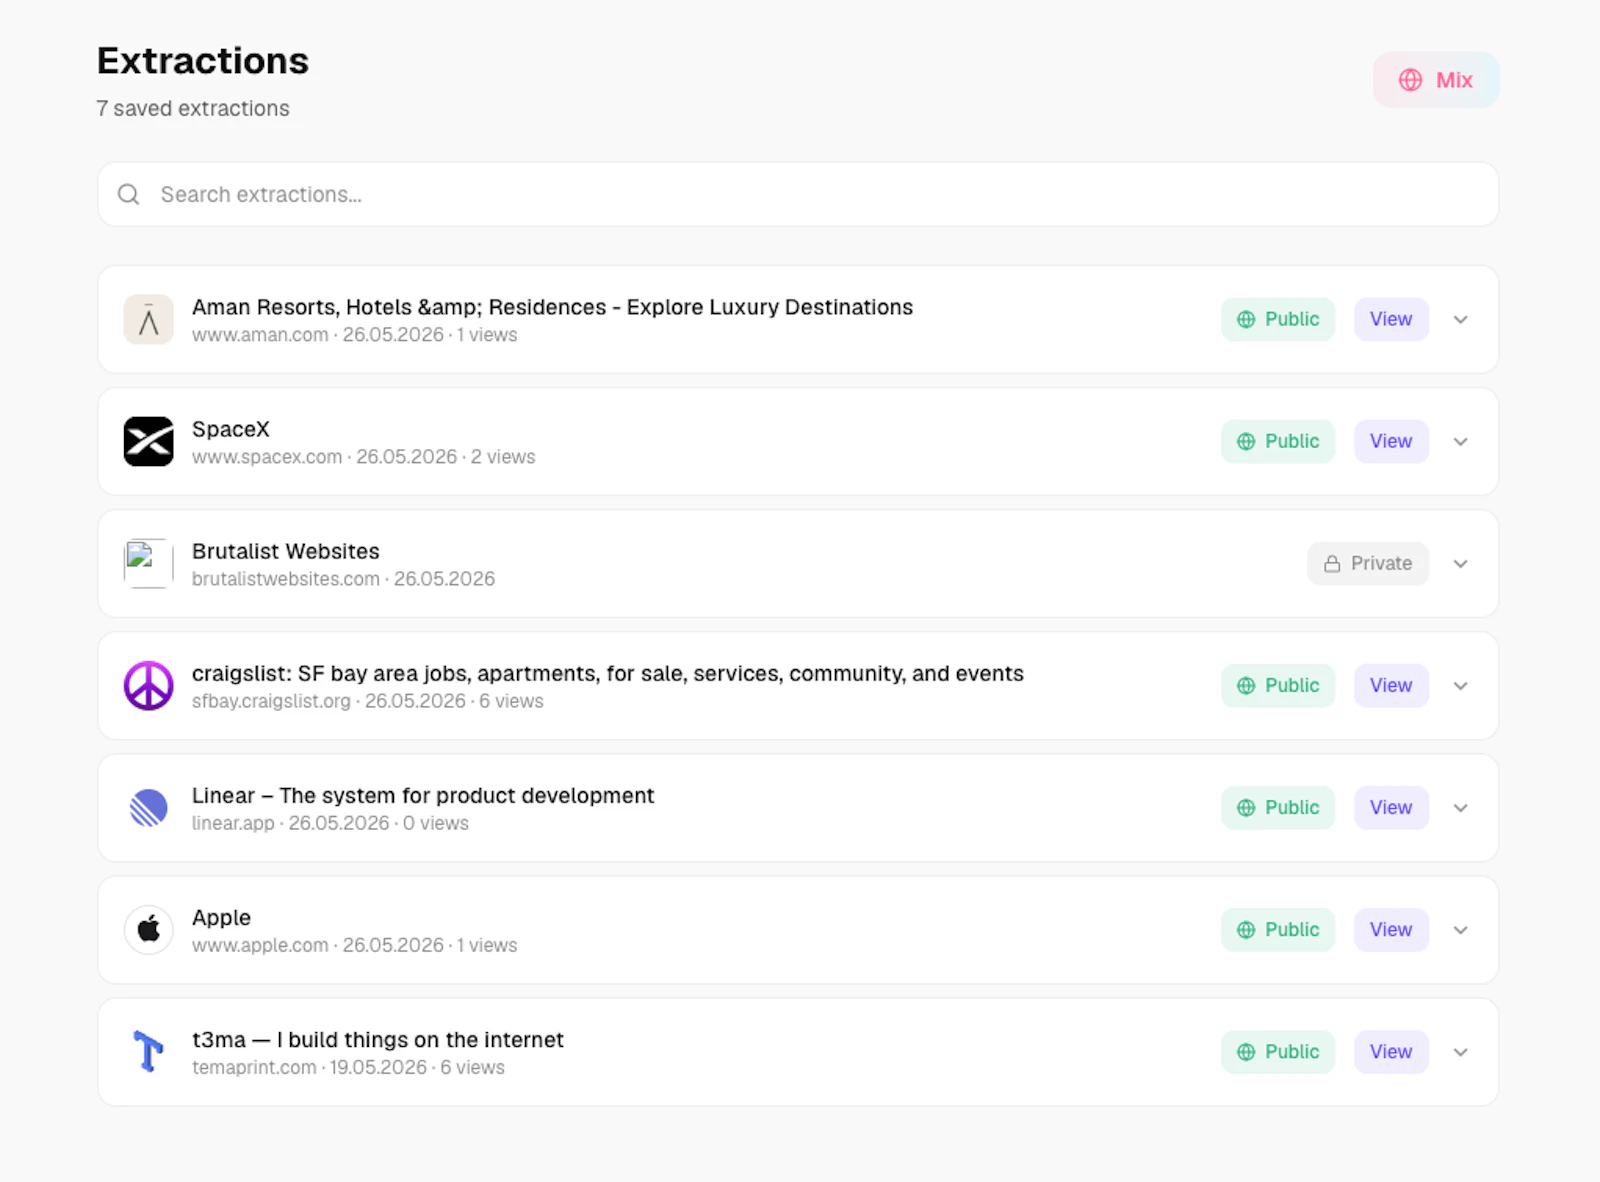Click the 'brutalistwebsites.com' details line

(343, 579)
